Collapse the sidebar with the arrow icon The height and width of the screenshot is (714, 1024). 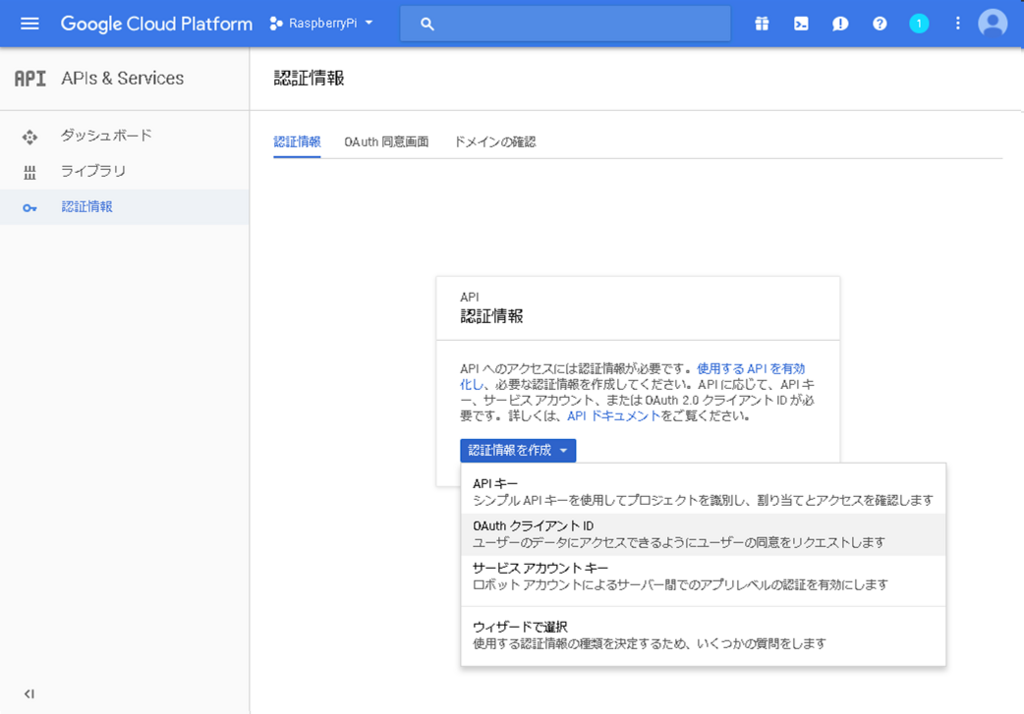29,694
